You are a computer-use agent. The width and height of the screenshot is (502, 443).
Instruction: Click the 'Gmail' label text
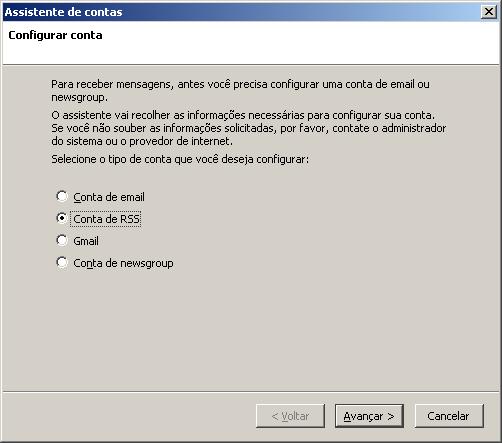[86, 241]
